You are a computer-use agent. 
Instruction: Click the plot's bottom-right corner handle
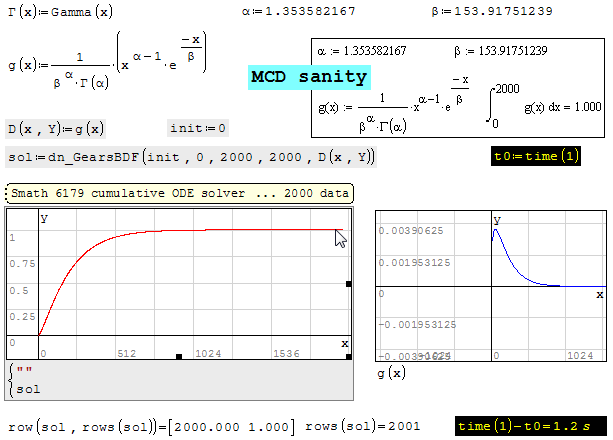pos(348,356)
